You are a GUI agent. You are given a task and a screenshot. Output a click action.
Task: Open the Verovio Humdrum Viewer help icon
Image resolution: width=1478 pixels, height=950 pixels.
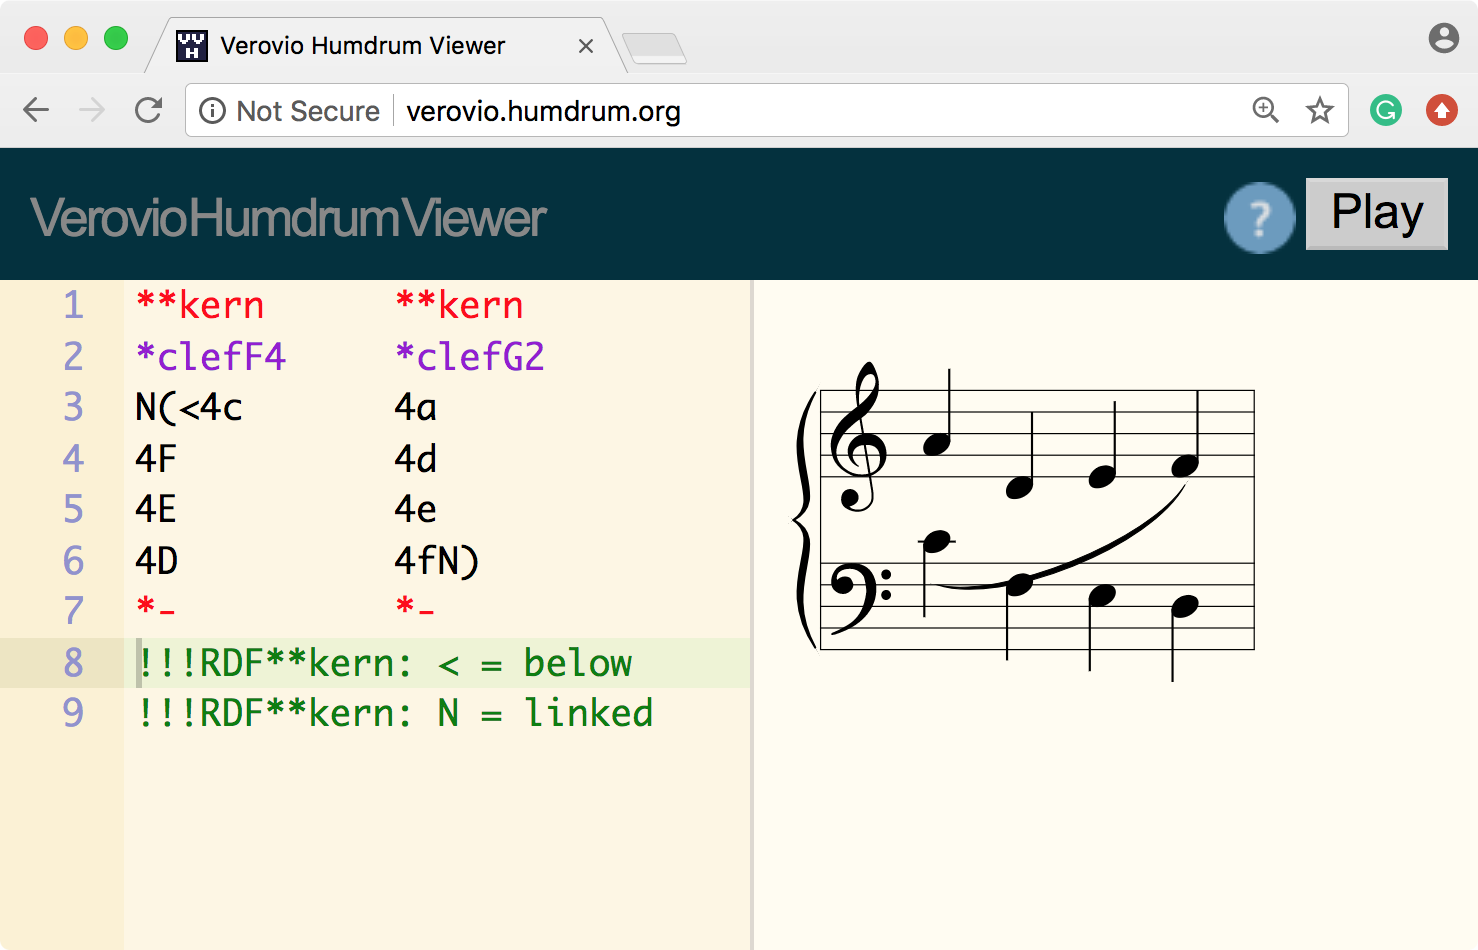(x=1260, y=217)
